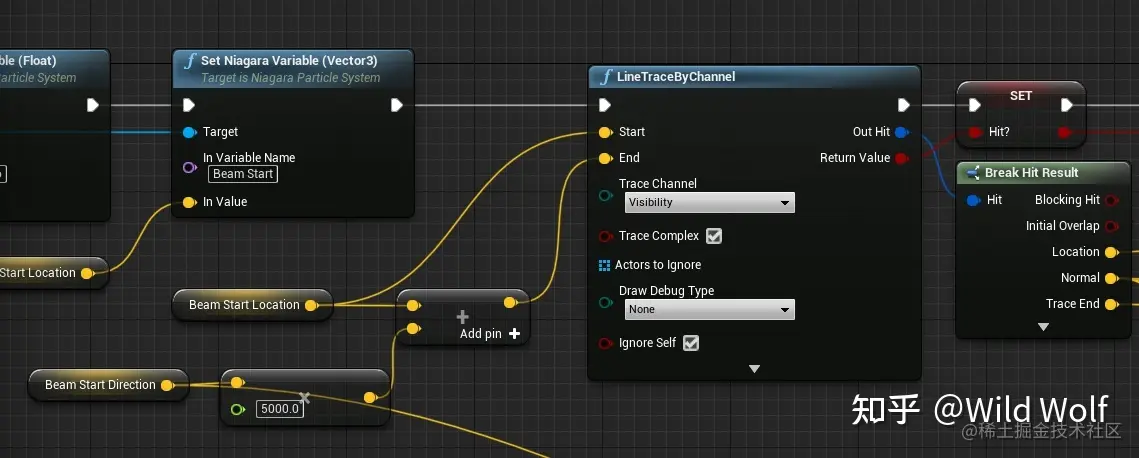1139x458 pixels.
Task: Toggle the Ignore Self checkbox
Action: tap(691, 343)
